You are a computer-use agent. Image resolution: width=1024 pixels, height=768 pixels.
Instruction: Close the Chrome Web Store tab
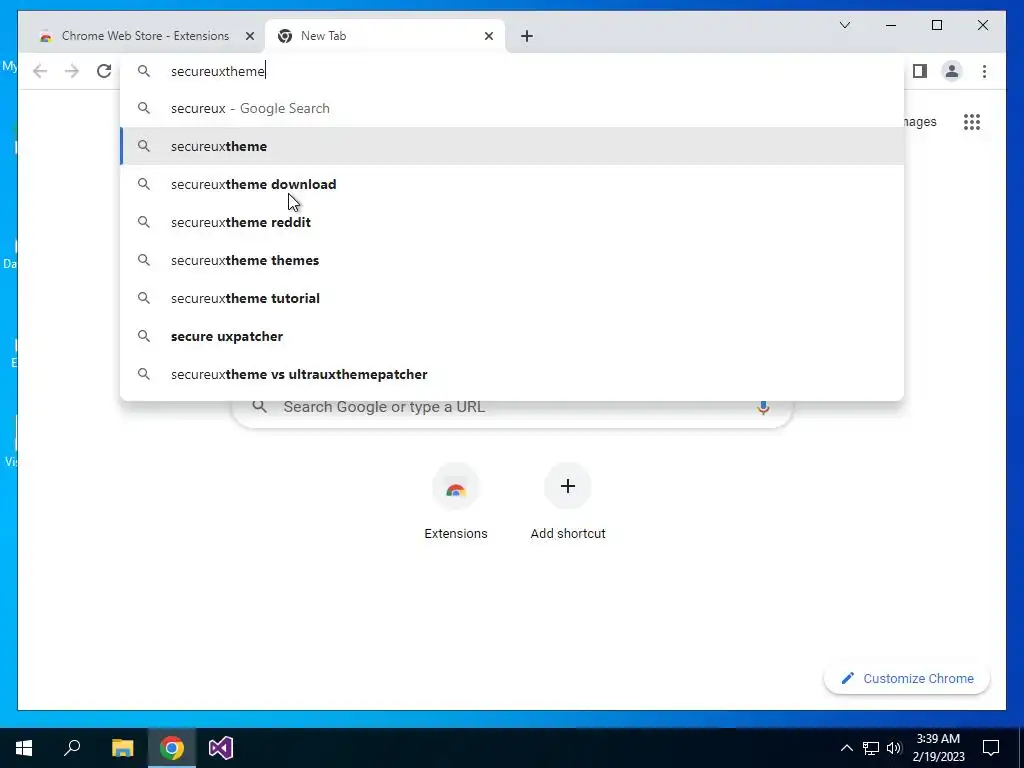coord(249,36)
